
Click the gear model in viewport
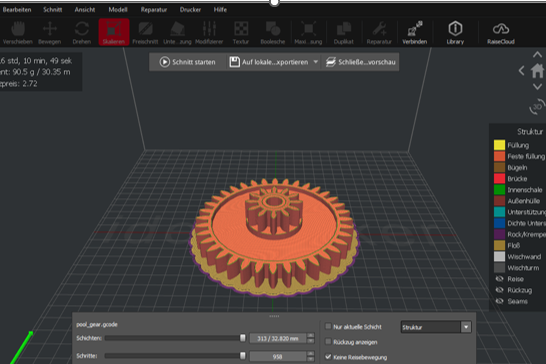click(274, 238)
